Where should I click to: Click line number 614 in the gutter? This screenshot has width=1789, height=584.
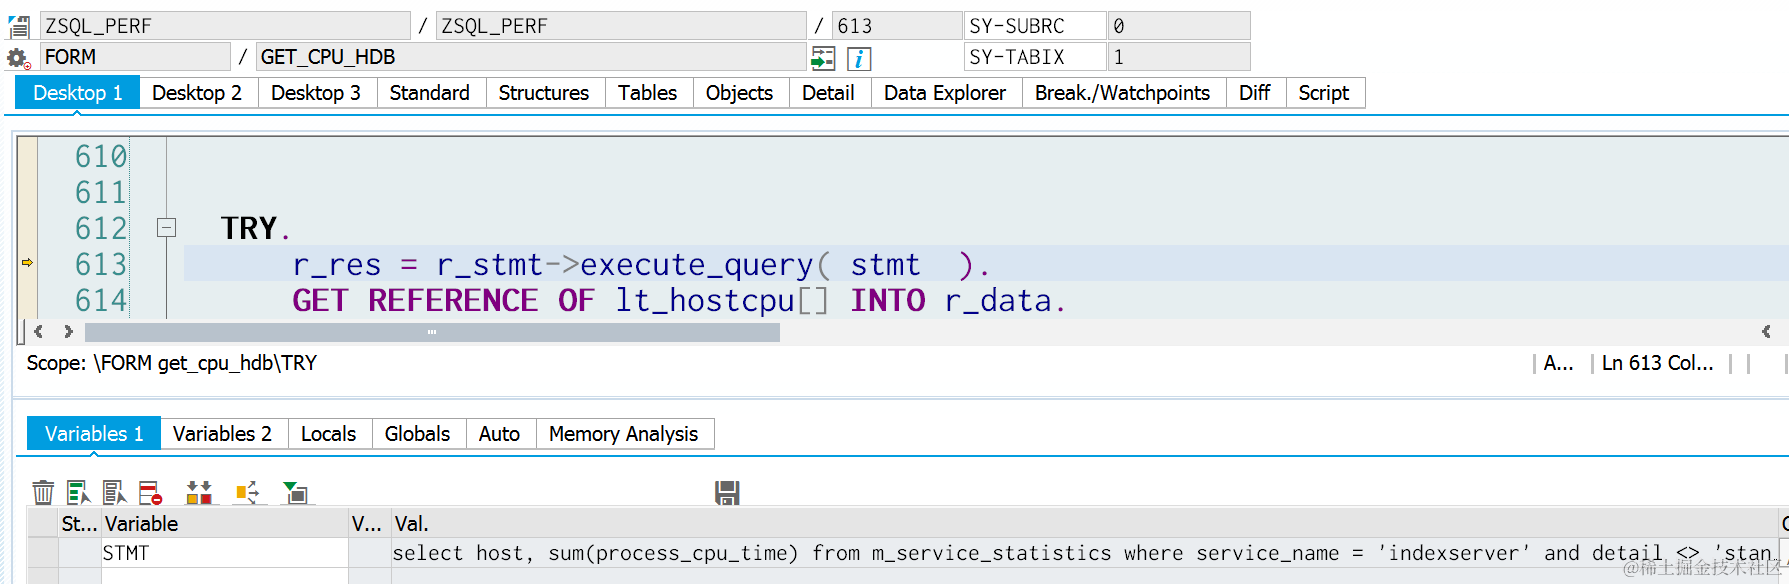click(101, 300)
